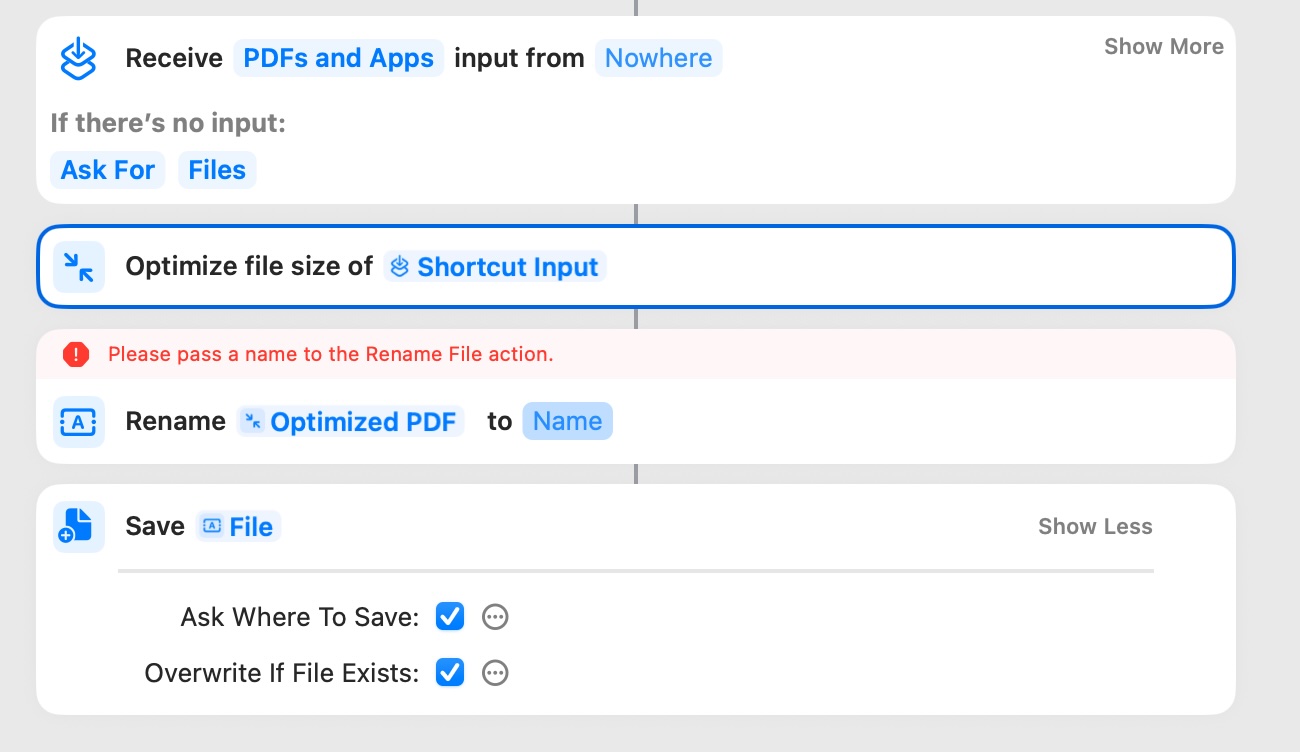Expand Receive action with Show More

pos(1163,47)
